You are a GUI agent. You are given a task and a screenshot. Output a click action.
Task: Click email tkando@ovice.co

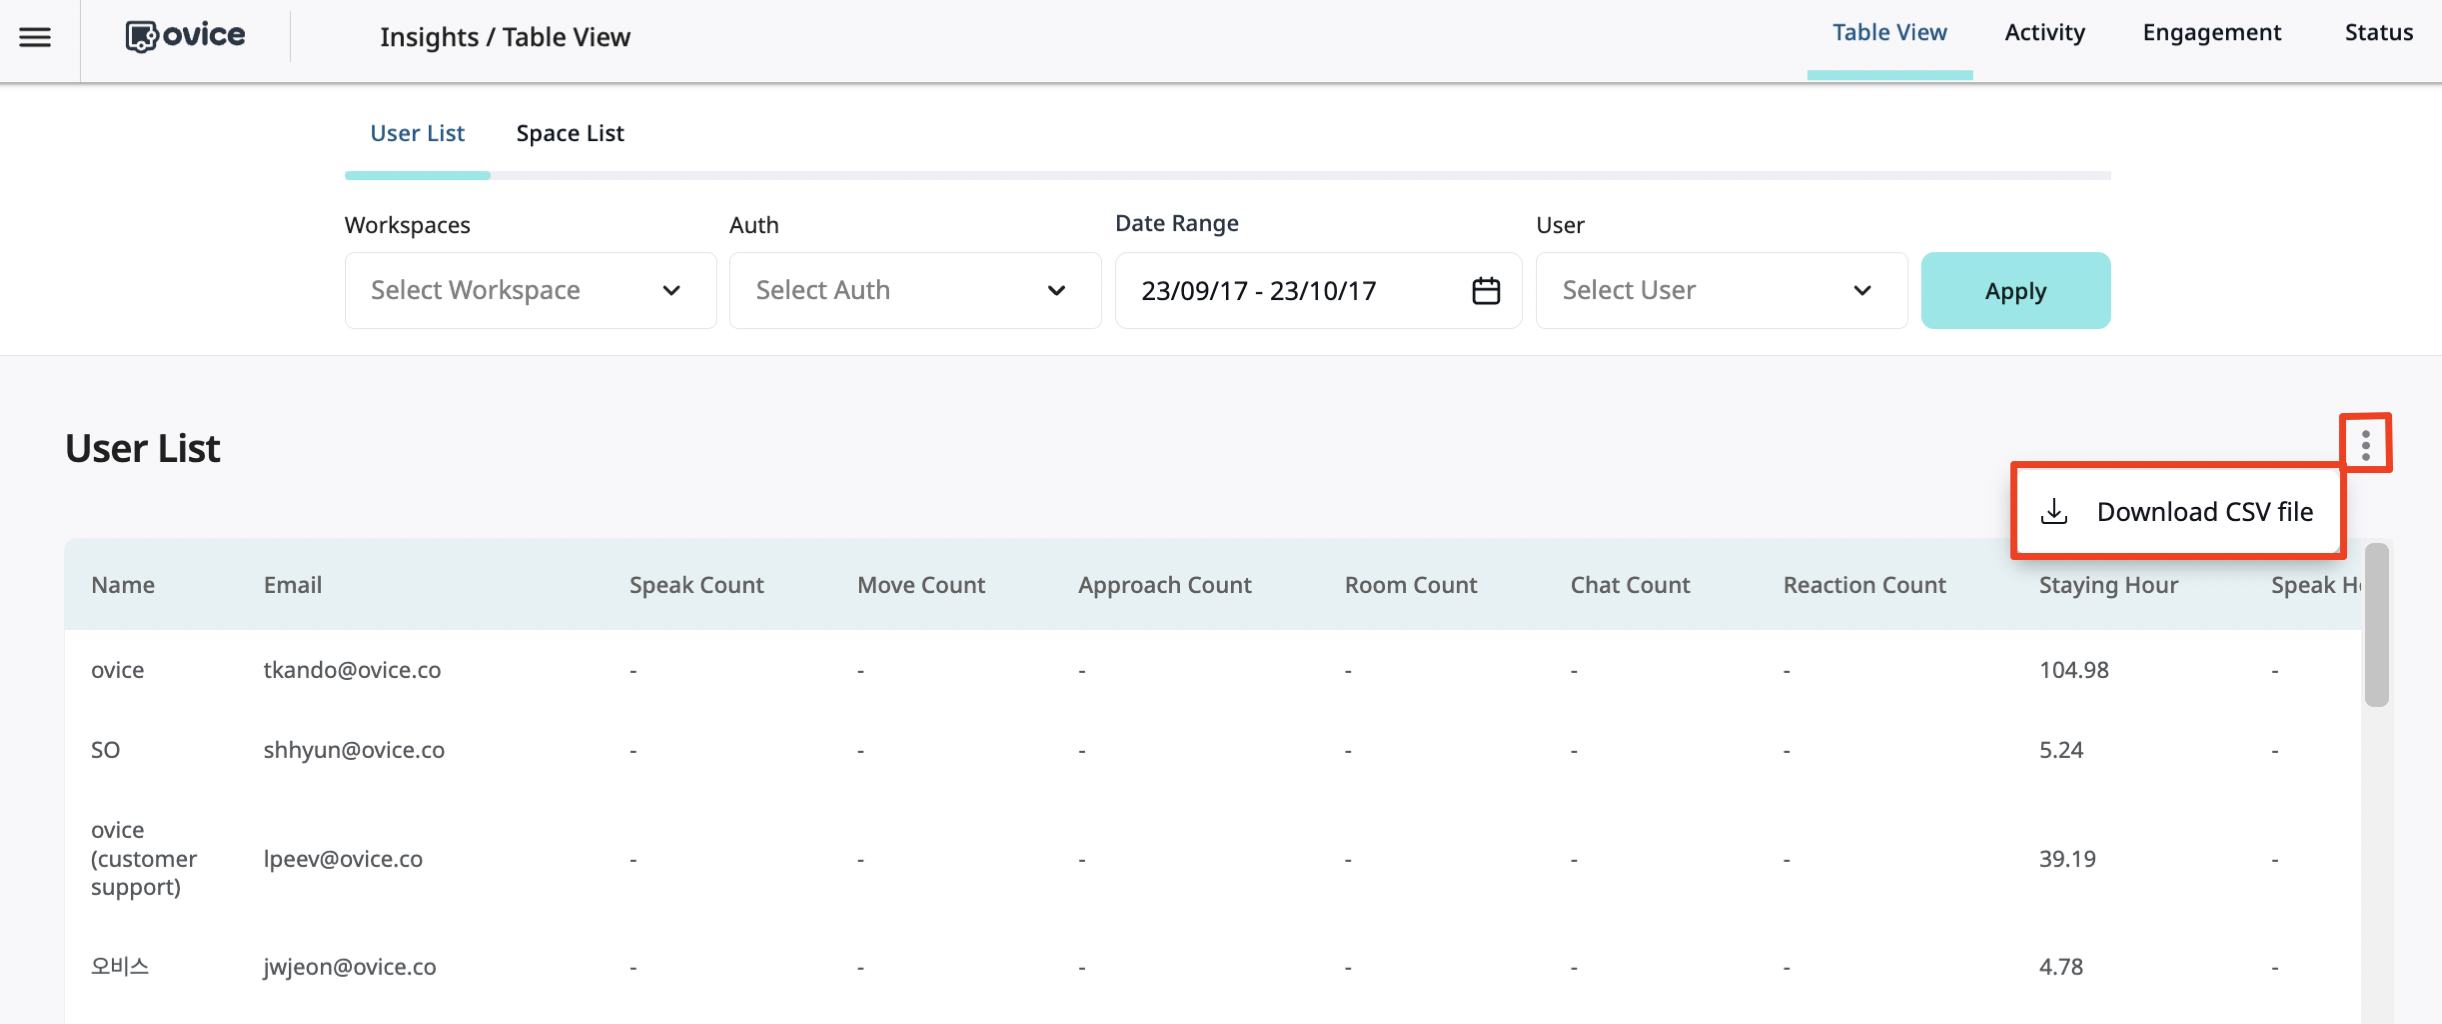(x=352, y=670)
